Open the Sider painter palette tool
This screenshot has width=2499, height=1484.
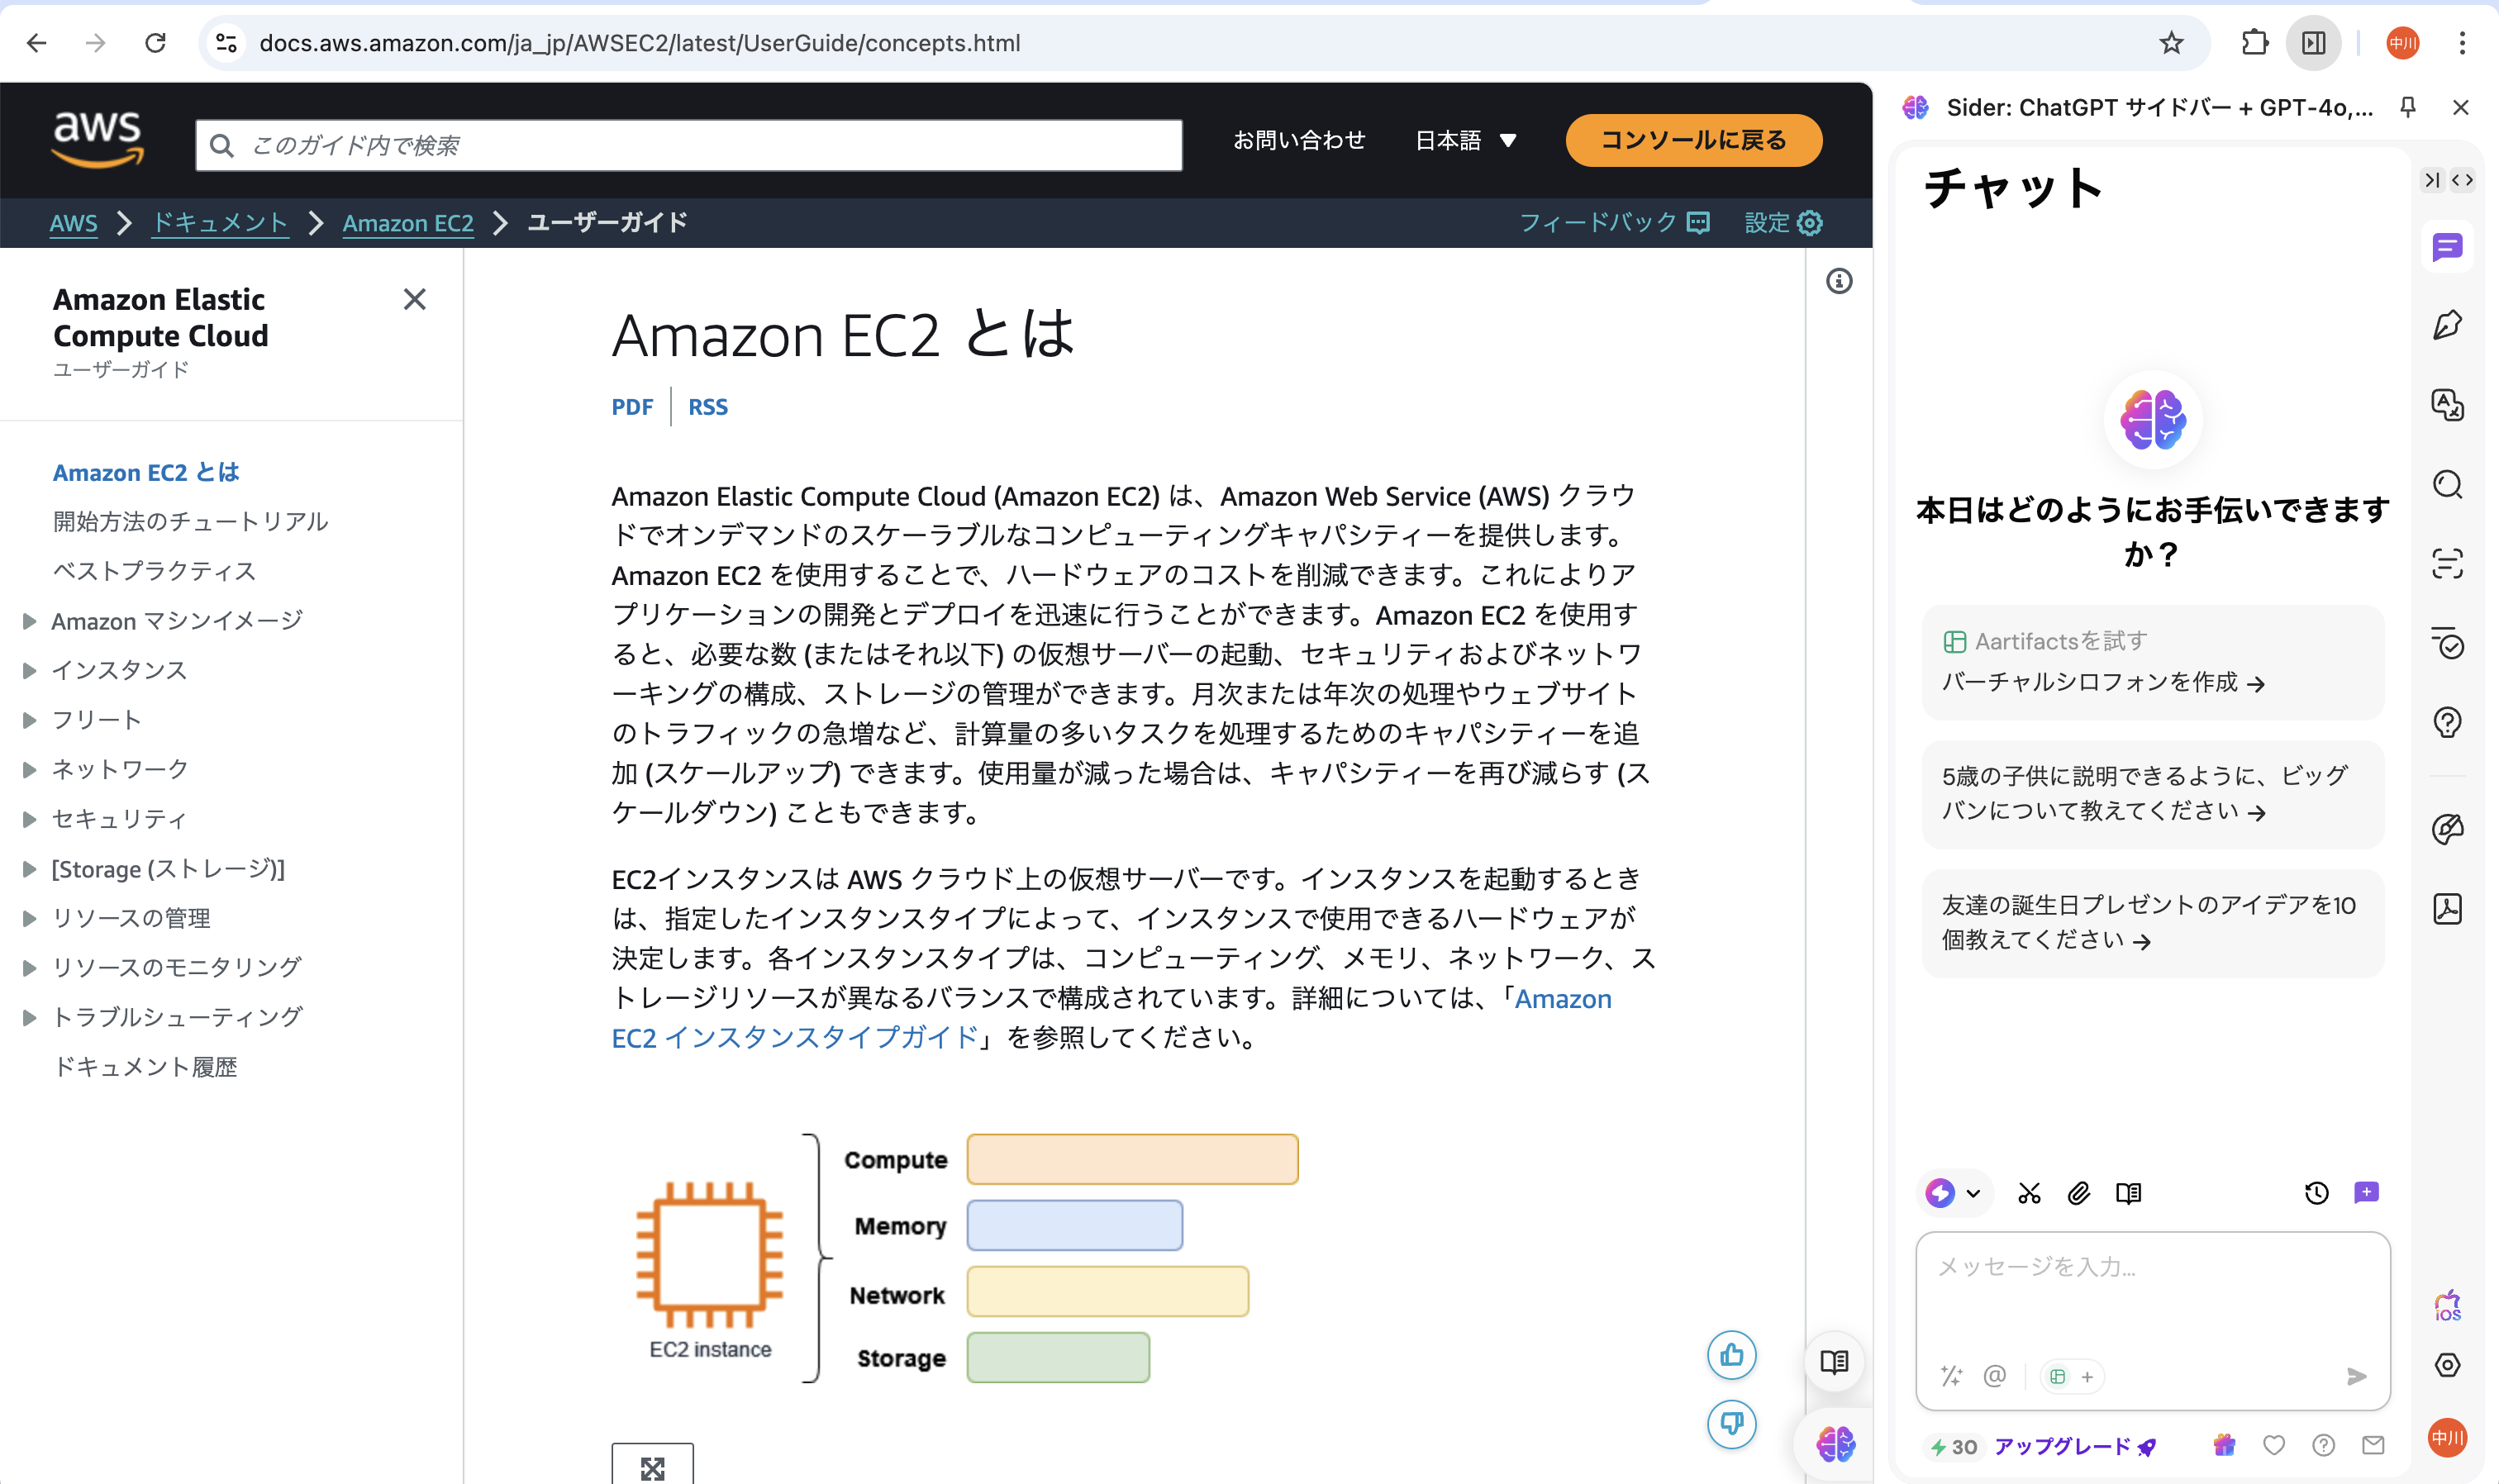click(x=2447, y=829)
